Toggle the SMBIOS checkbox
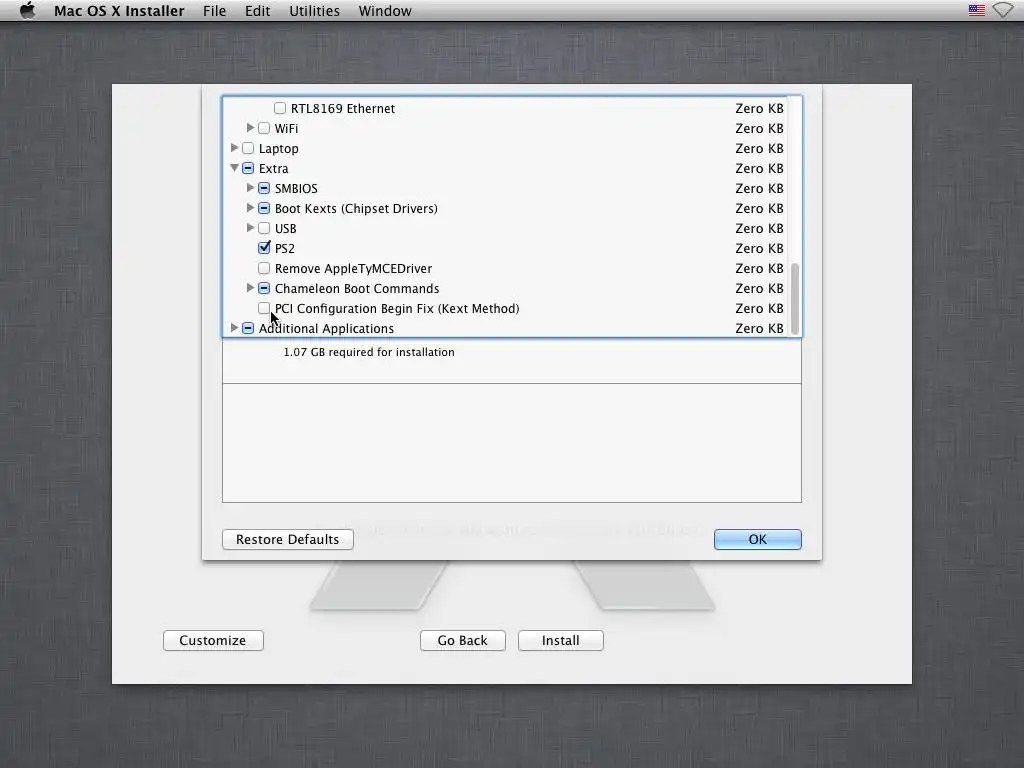The image size is (1024, 768). point(264,188)
